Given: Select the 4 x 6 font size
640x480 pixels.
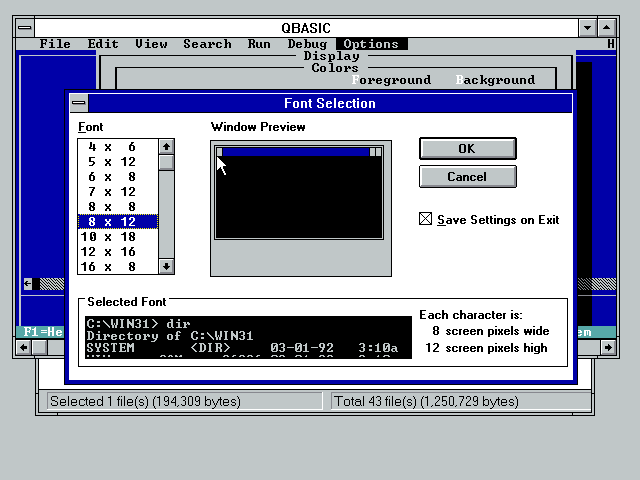Looking at the screenshot, I should pyautogui.click(x=118, y=147).
